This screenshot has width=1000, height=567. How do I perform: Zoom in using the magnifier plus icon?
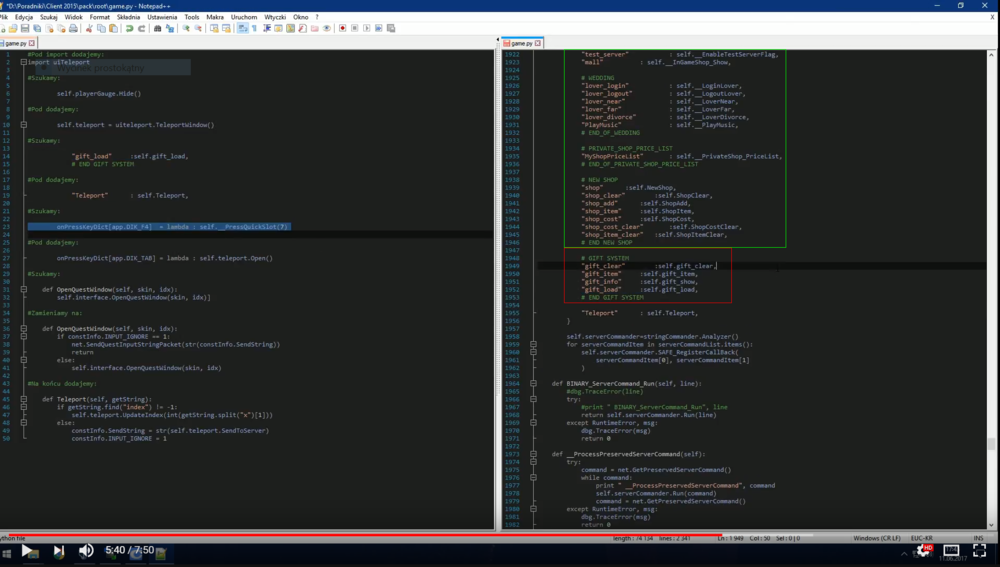(x=186, y=28)
